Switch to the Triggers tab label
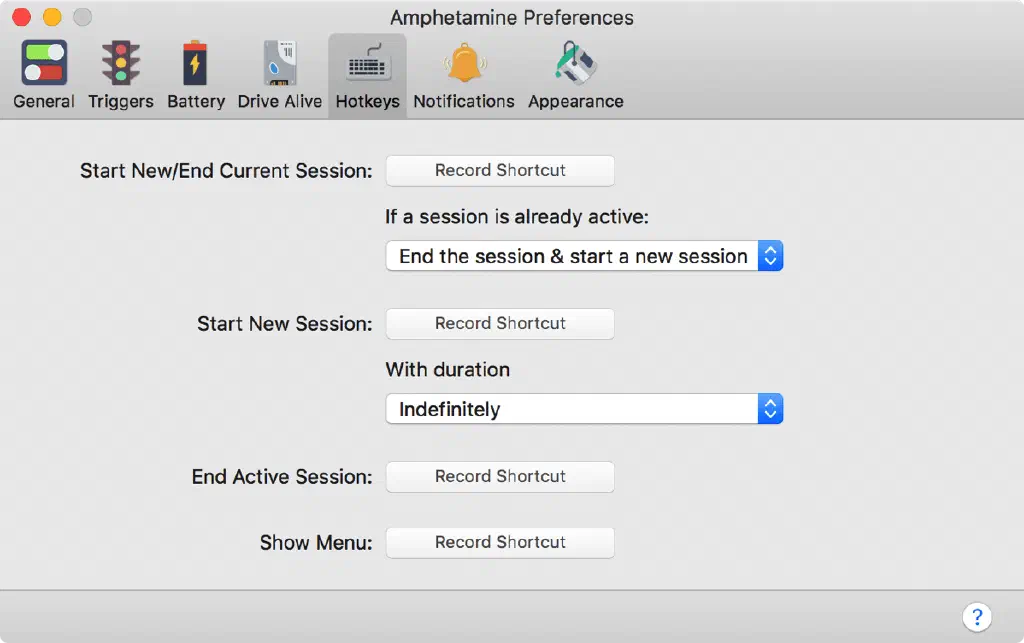 (x=121, y=101)
